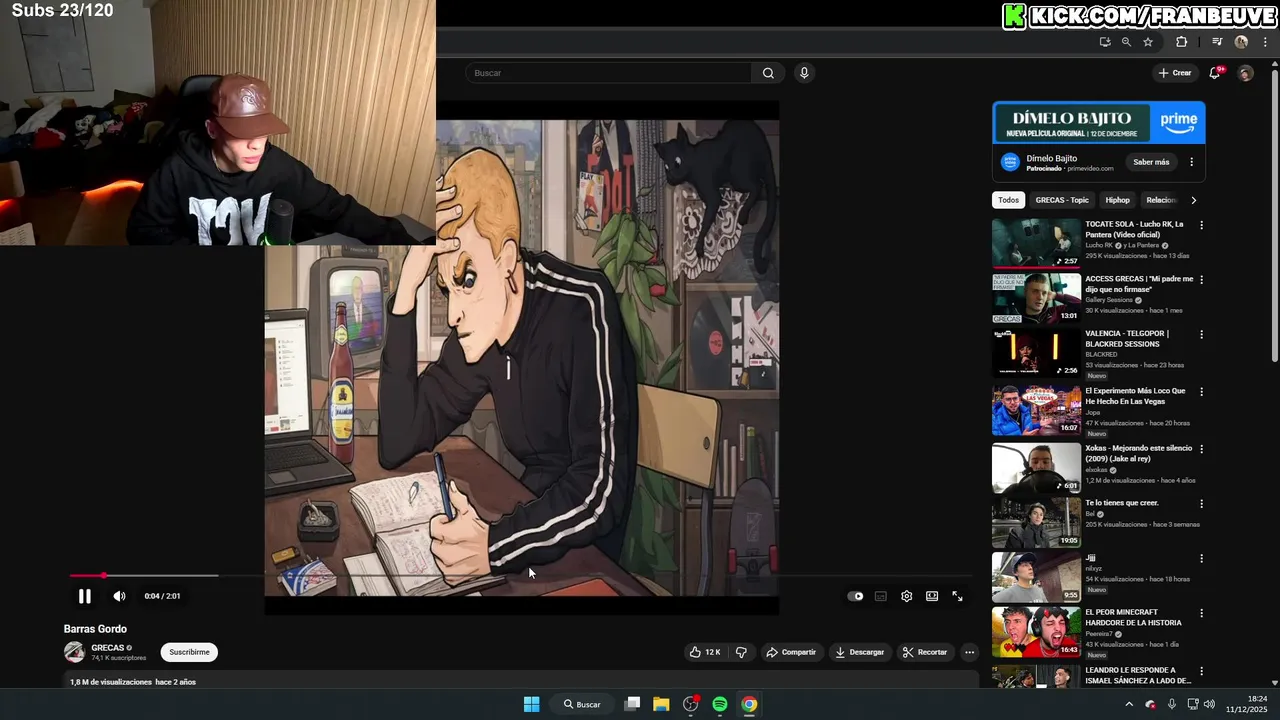
Task: Open VALENCIA - TELGOPOR BLACKRED SESSIONS video
Action: 1036,352
